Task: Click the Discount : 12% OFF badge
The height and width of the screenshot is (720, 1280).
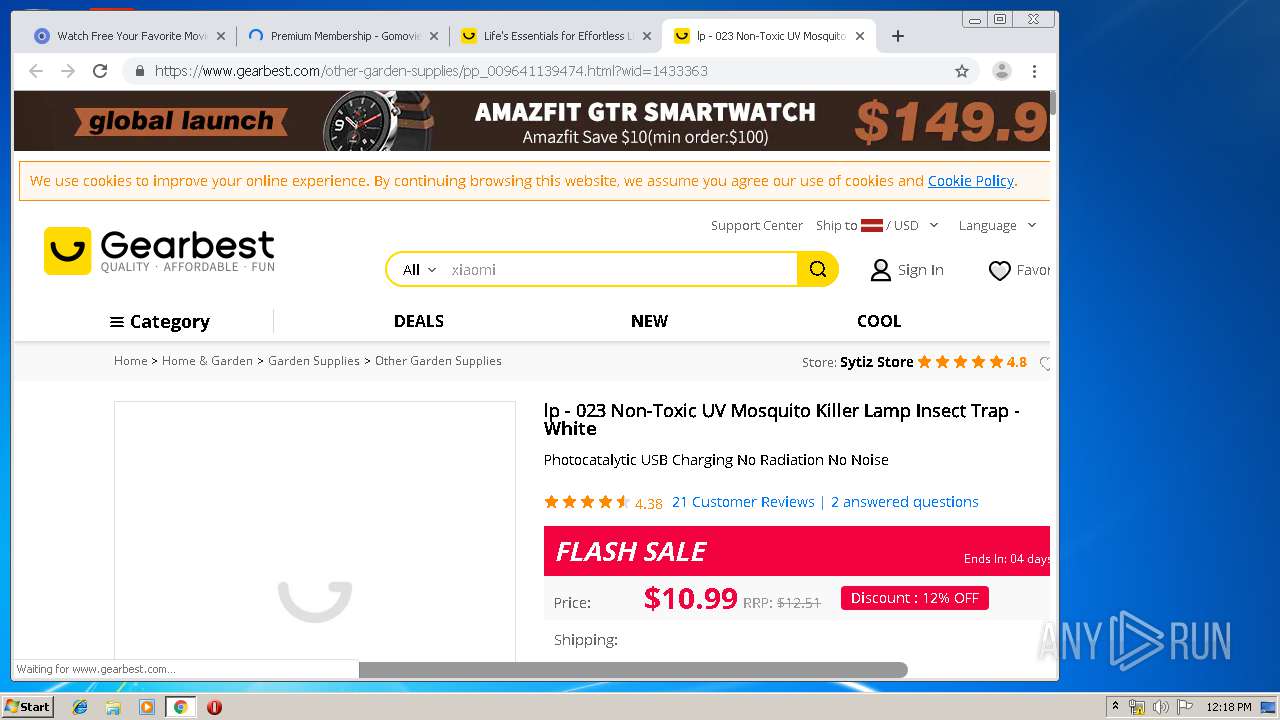Action: [x=915, y=598]
